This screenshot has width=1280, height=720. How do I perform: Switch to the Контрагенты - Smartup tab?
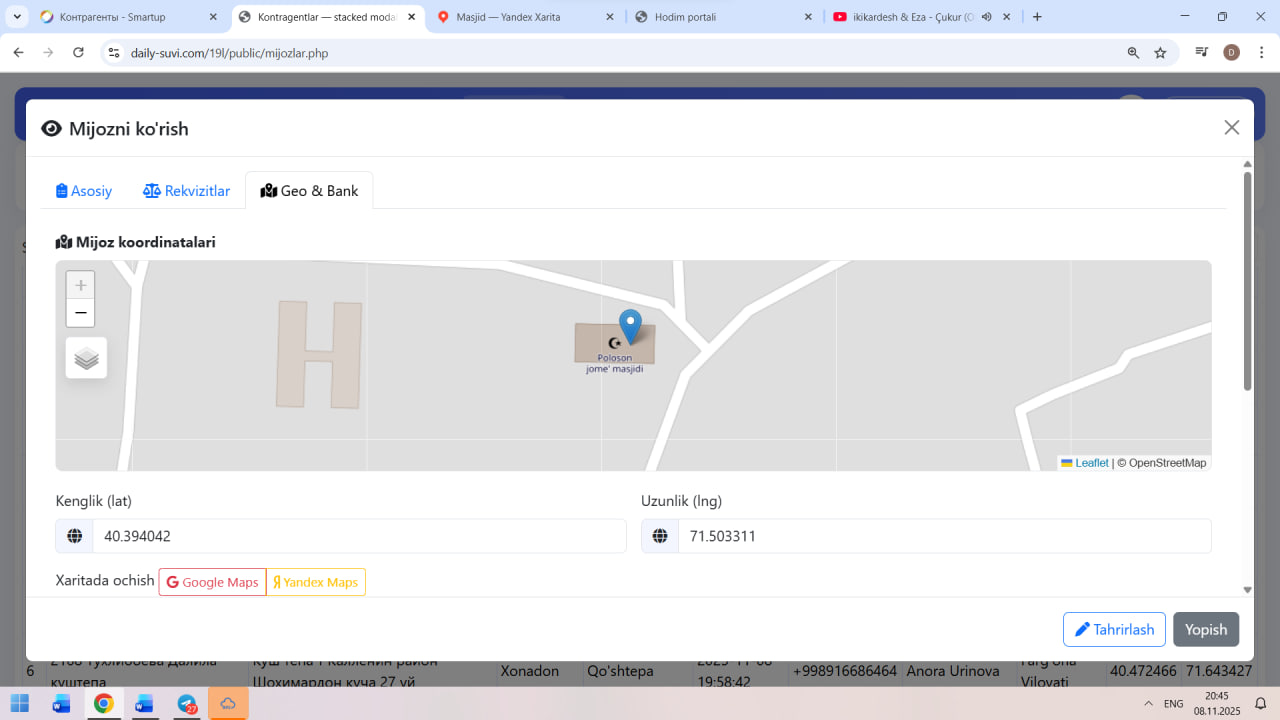[x=129, y=17]
